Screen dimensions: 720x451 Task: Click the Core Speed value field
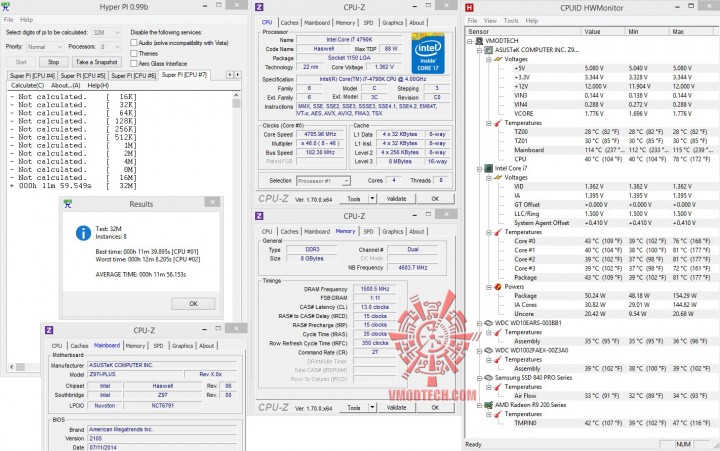click(320, 135)
